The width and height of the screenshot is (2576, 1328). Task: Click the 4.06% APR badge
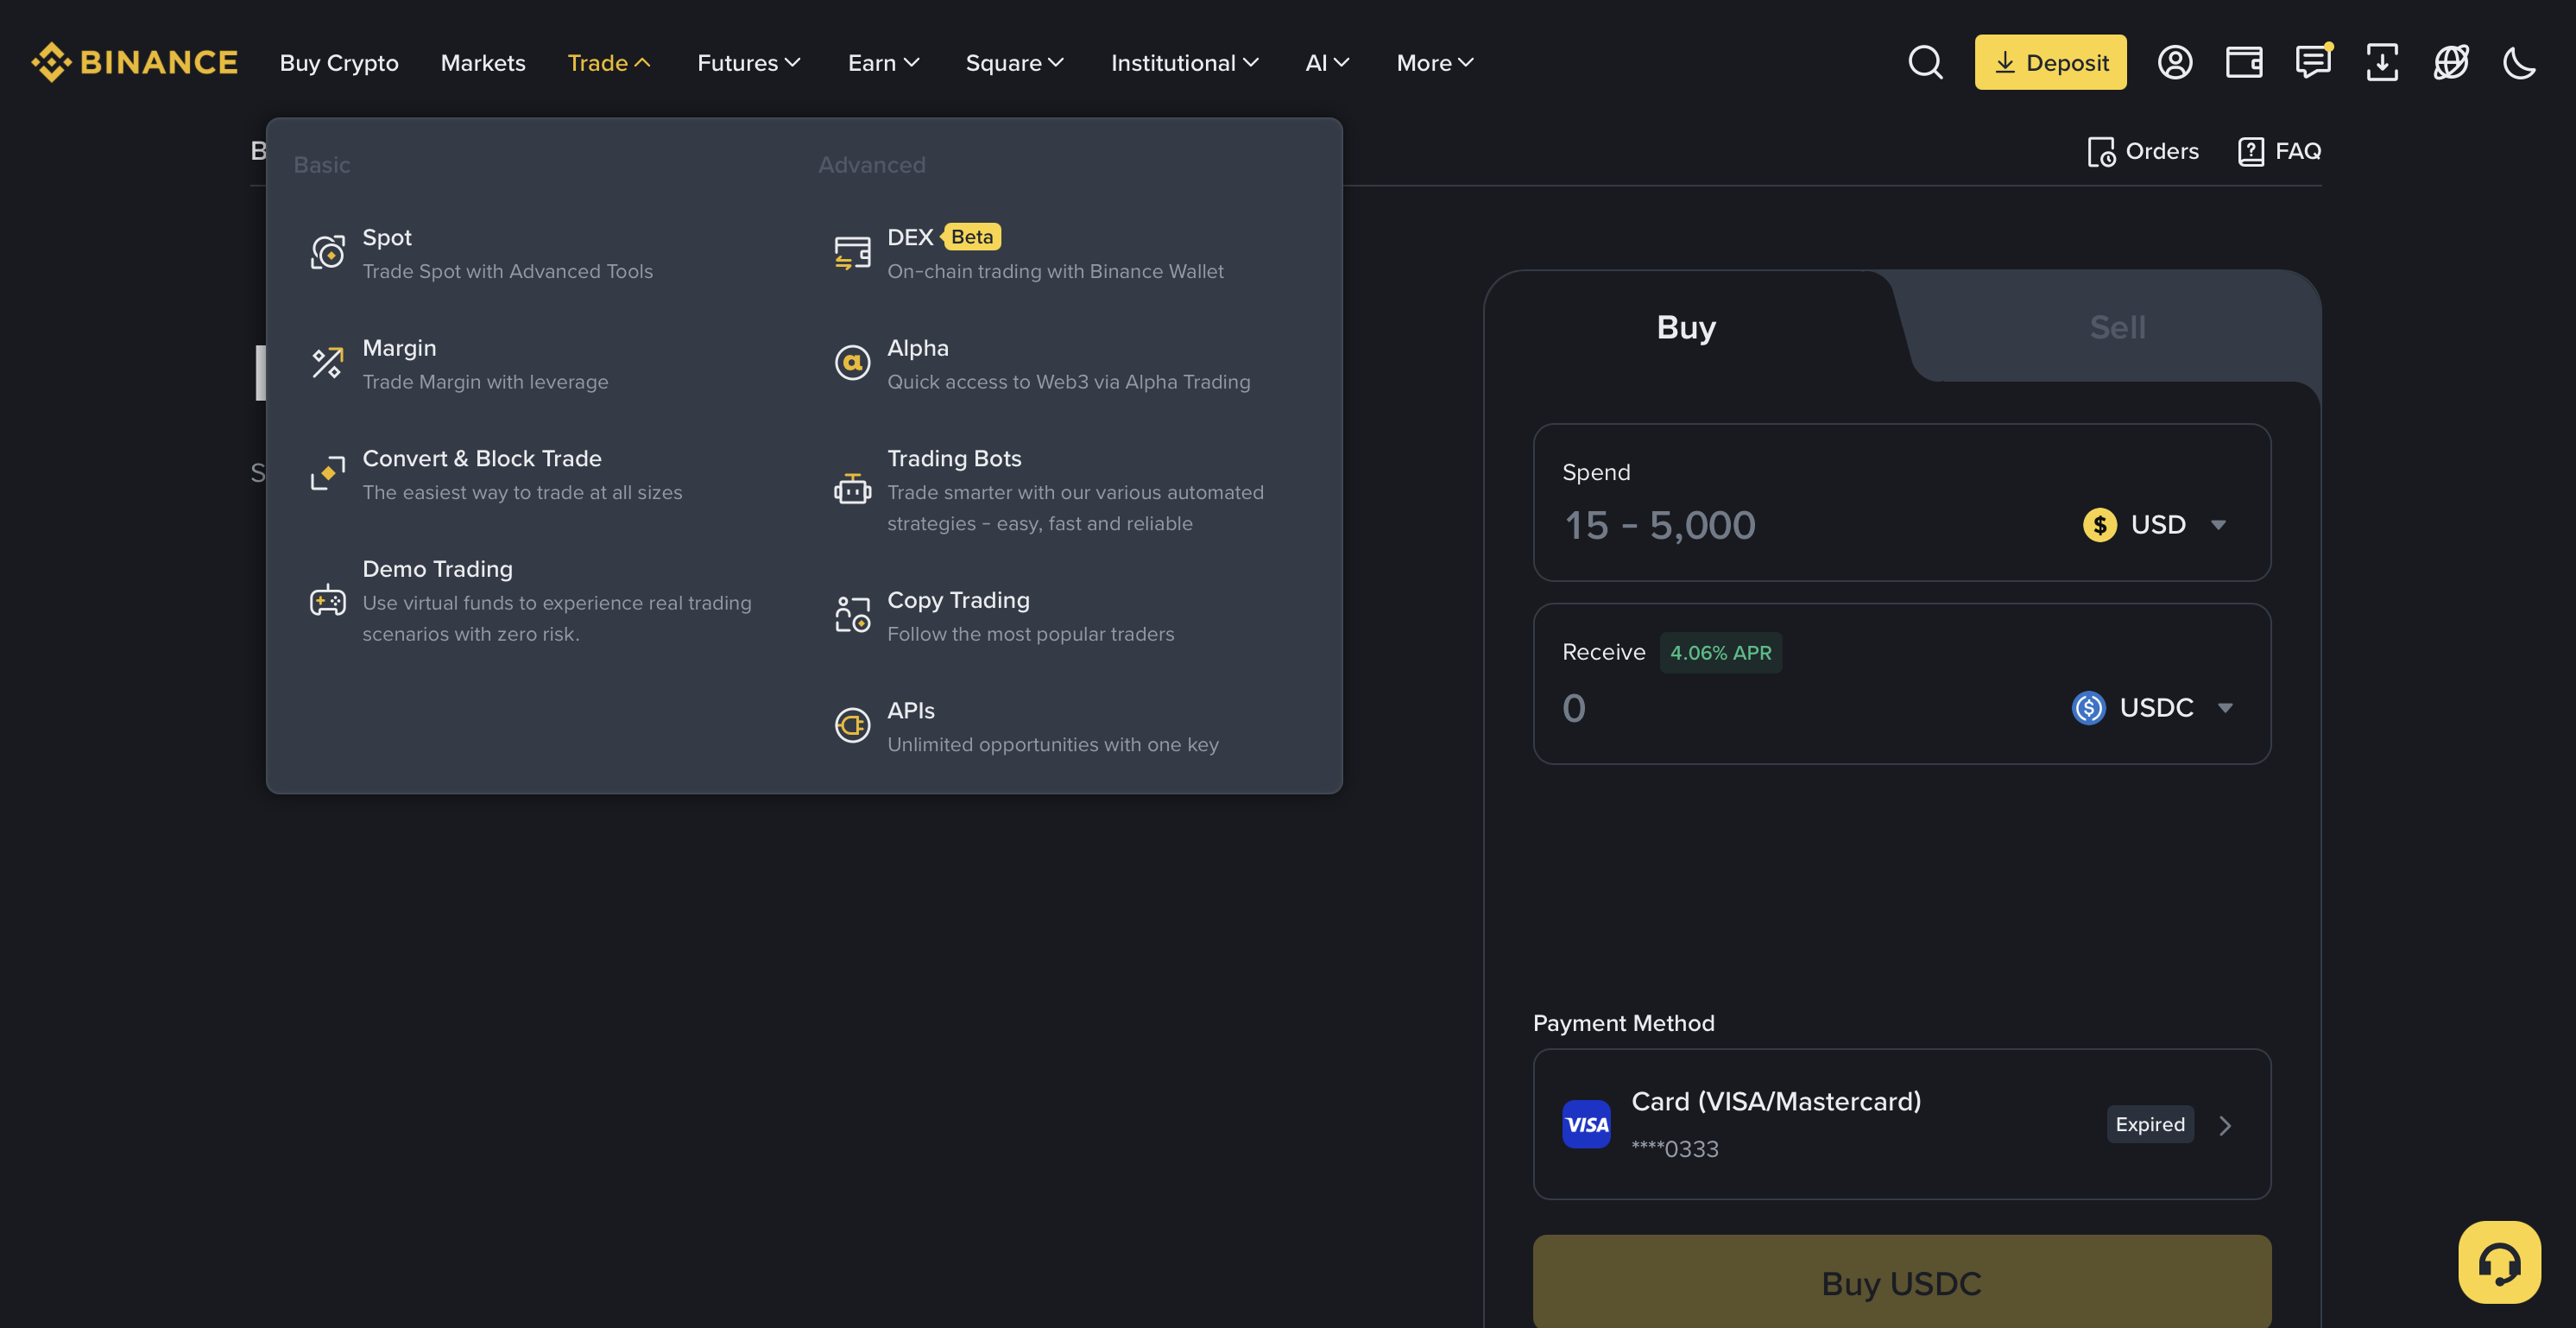coord(1721,653)
